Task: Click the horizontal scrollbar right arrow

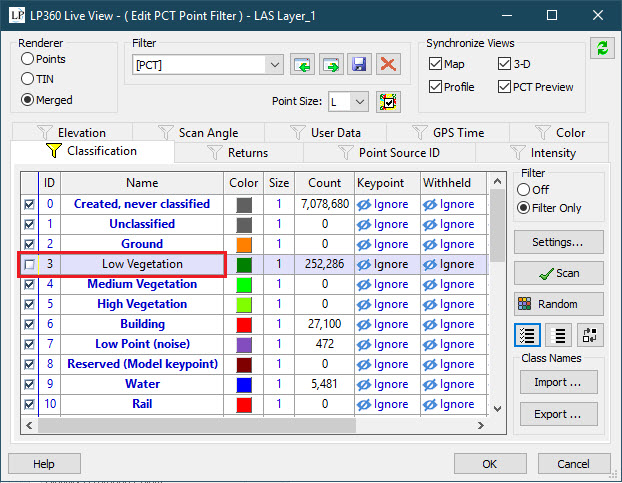Action: [481, 426]
